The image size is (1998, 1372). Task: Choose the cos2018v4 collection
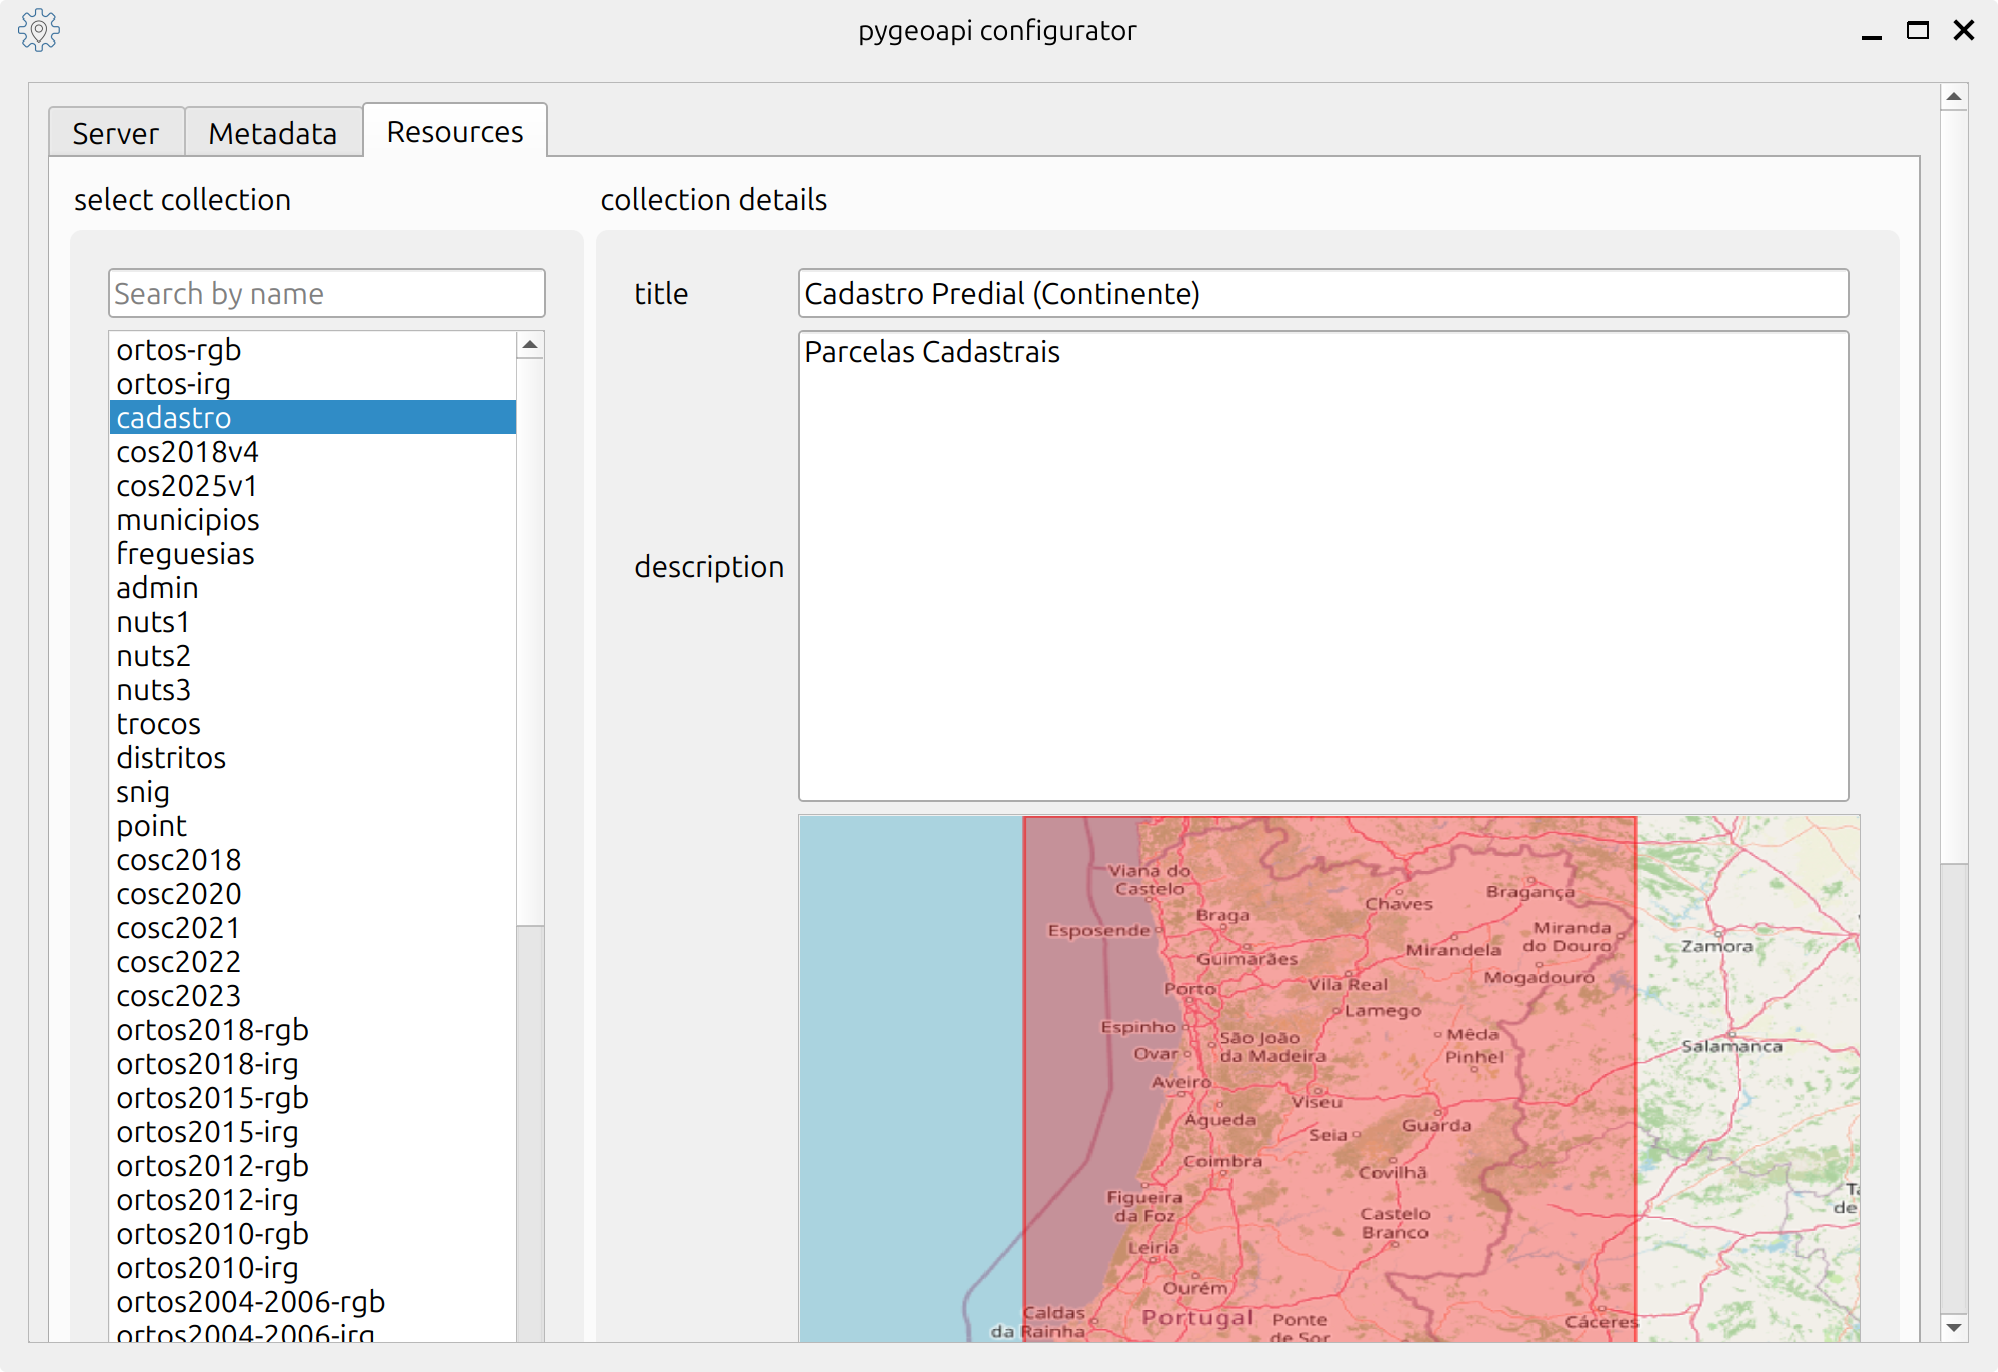point(312,452)
